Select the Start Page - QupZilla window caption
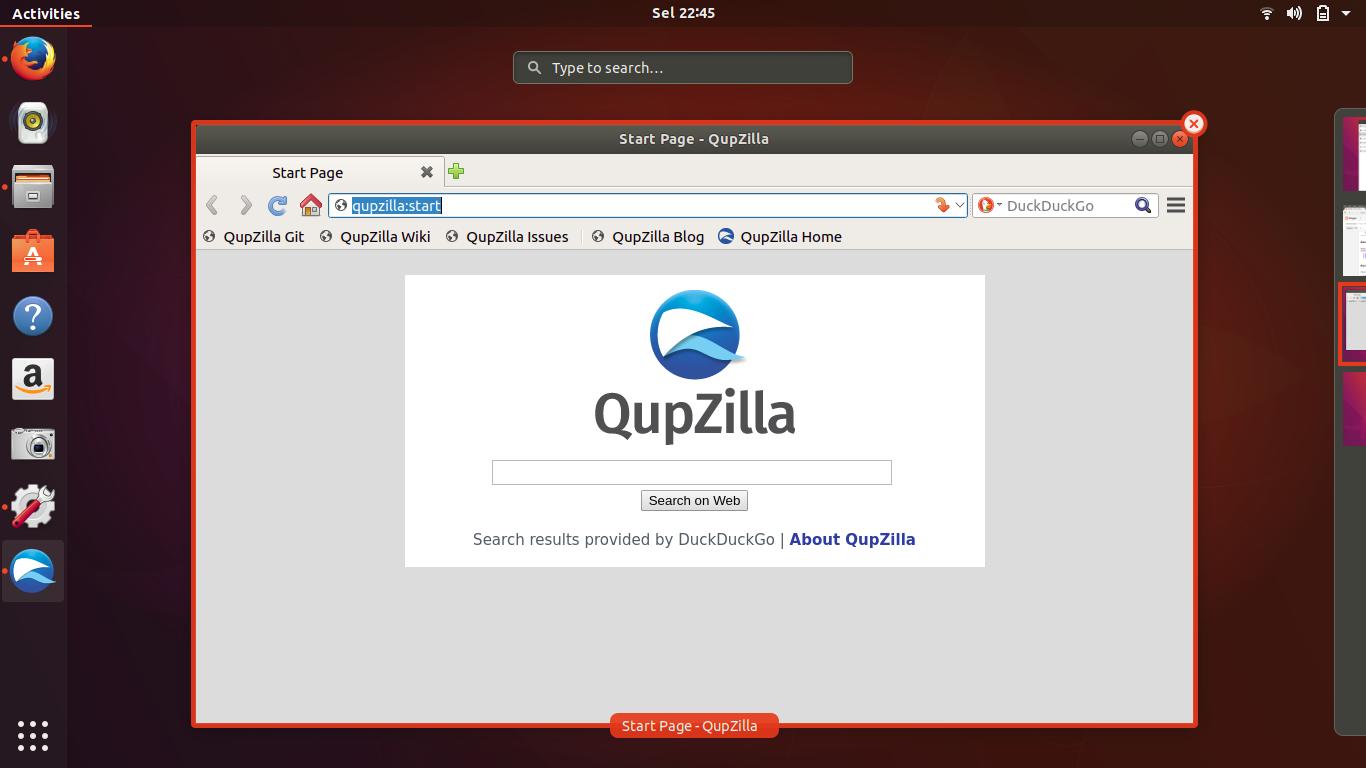1366x768 pixels. tap(694, 726)
